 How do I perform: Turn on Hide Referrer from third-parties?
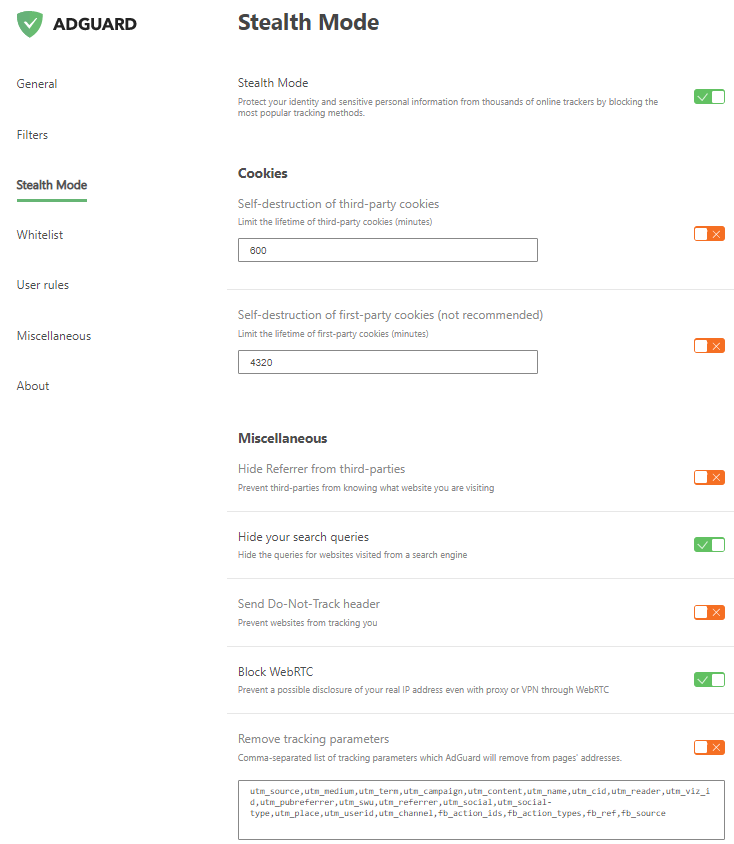click(x=709, y=478)
